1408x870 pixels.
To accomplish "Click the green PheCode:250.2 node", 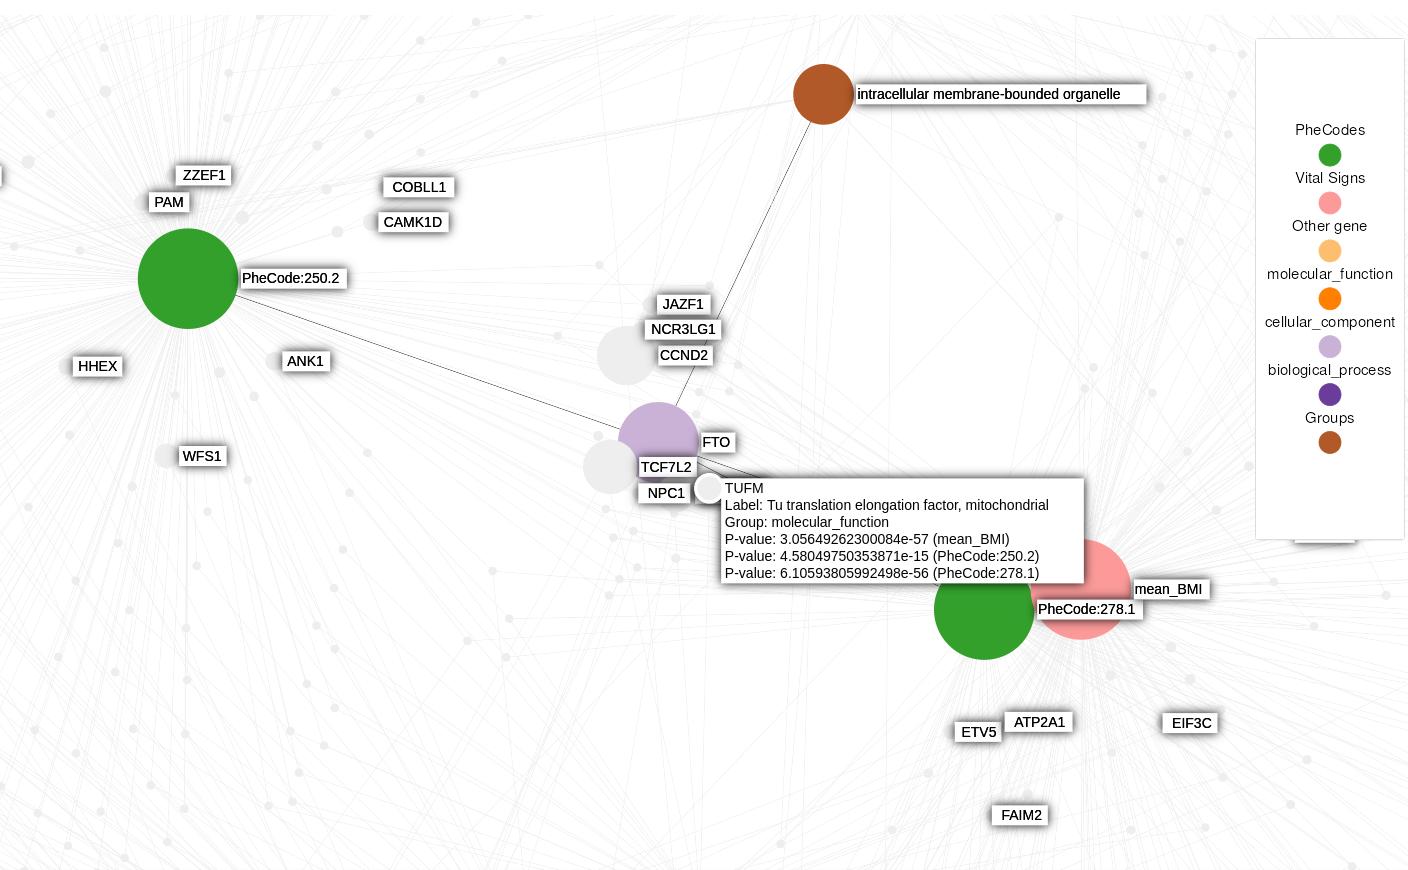I will click(188, 278).
